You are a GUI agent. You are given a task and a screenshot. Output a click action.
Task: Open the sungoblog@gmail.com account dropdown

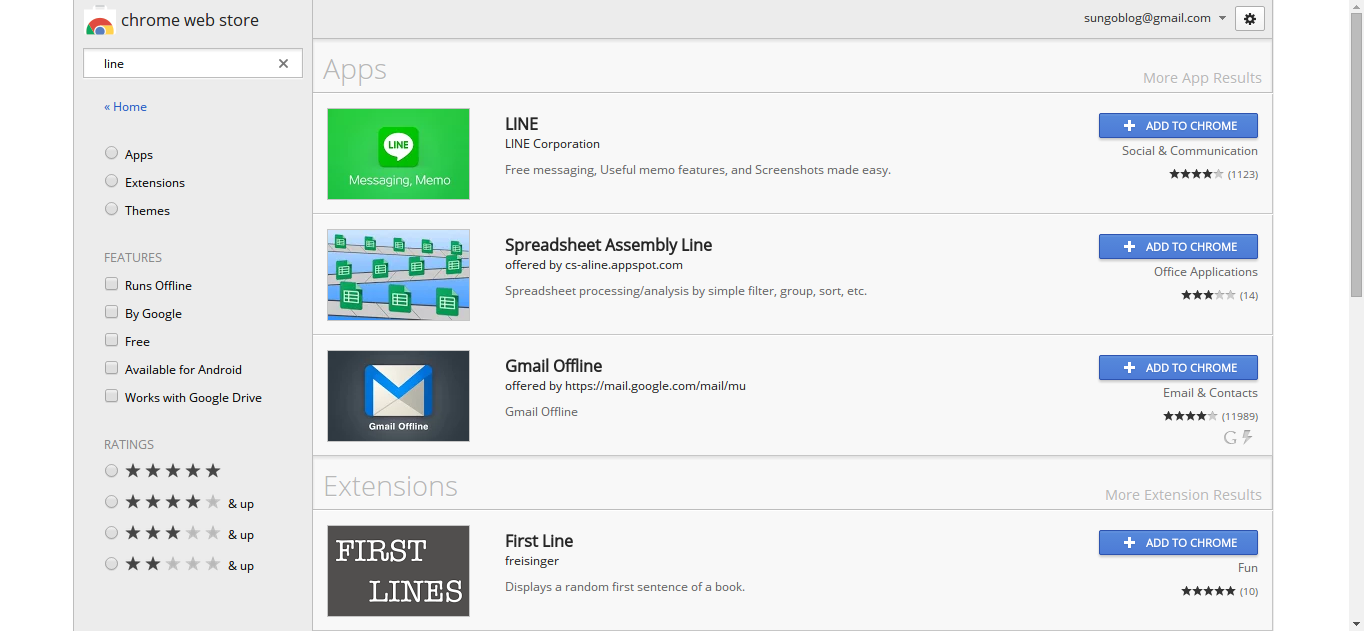1155,18
